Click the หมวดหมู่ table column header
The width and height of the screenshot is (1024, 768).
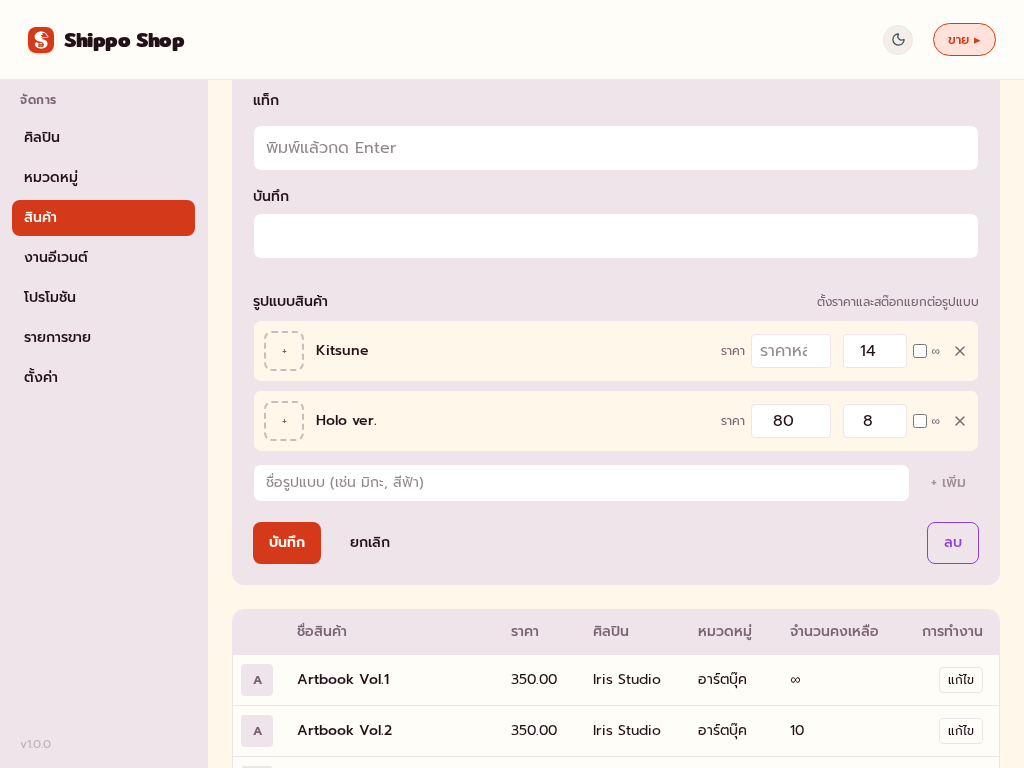(x=725, y=632)
